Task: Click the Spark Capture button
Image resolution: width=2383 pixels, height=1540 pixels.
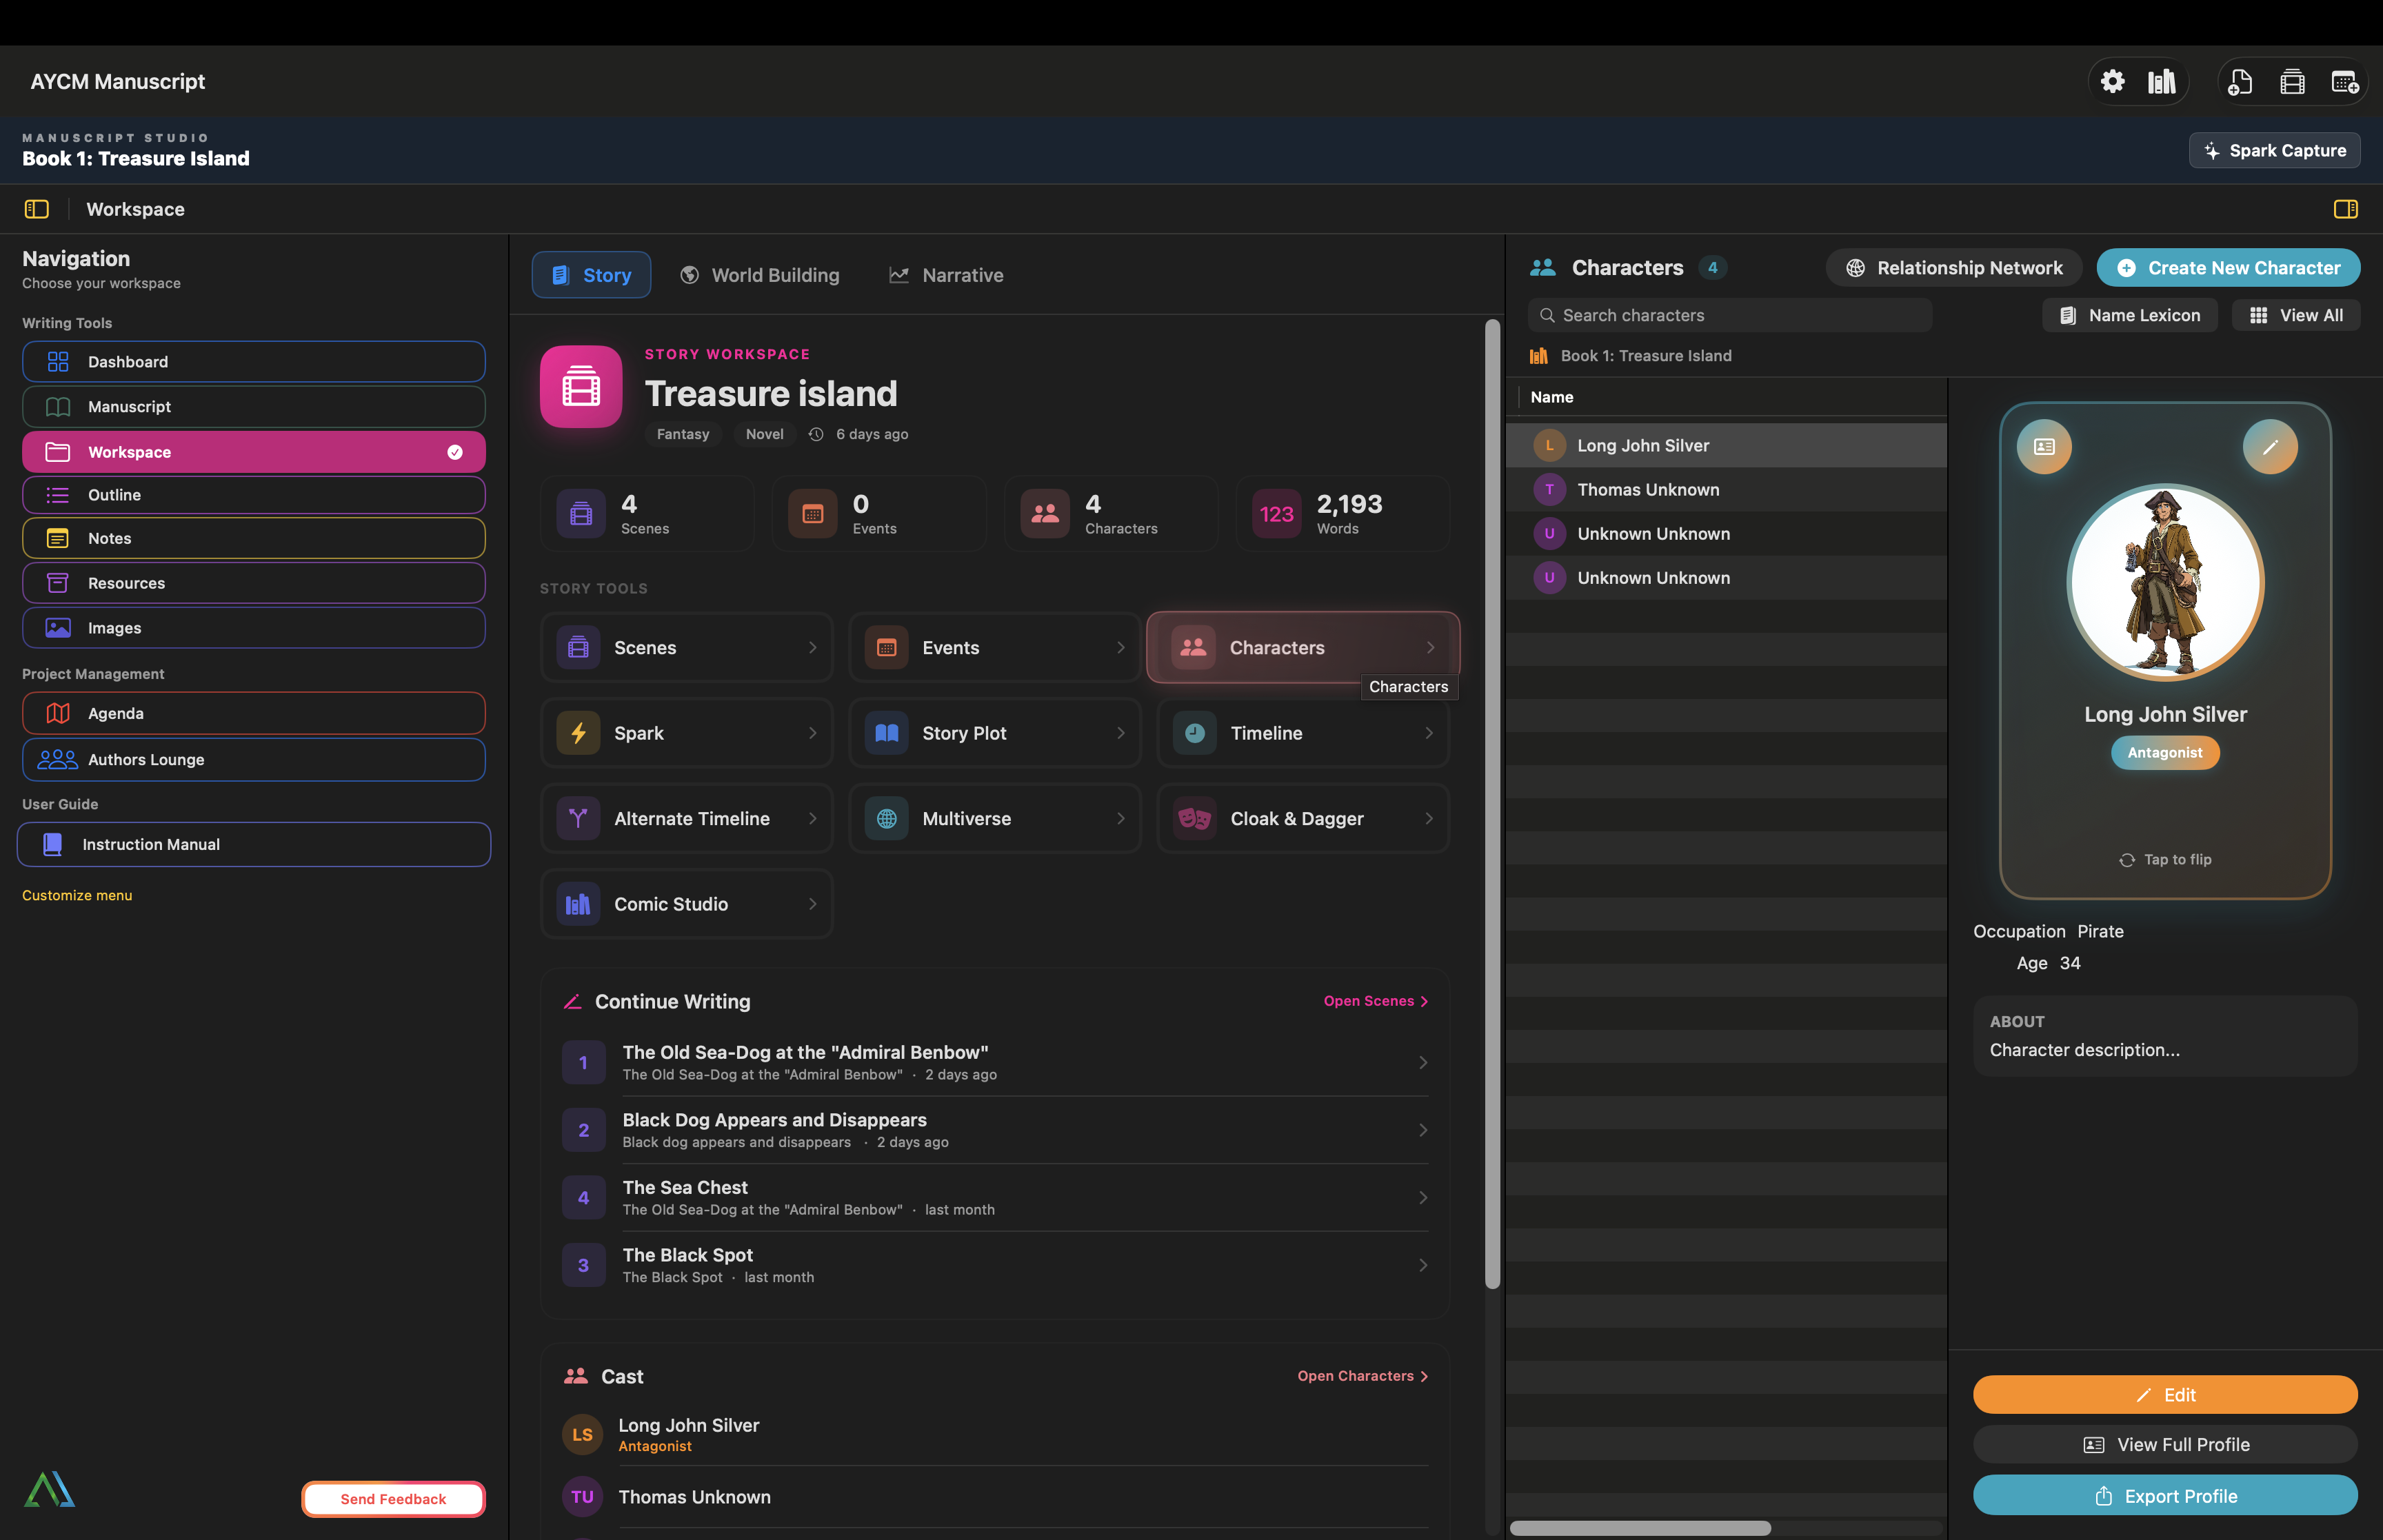Action: 2274,150
